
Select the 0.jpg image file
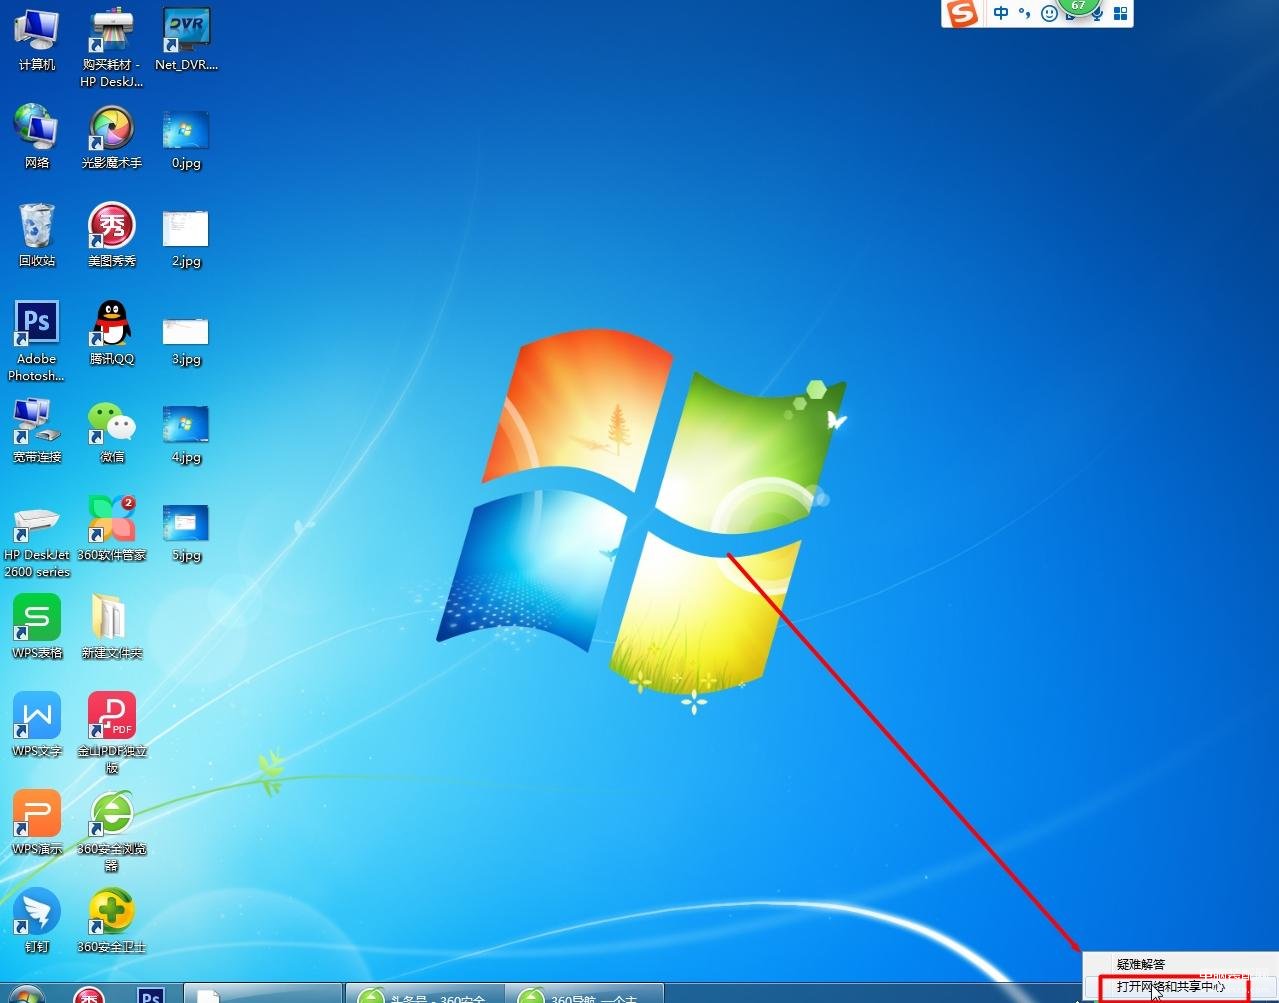[186, 140]
